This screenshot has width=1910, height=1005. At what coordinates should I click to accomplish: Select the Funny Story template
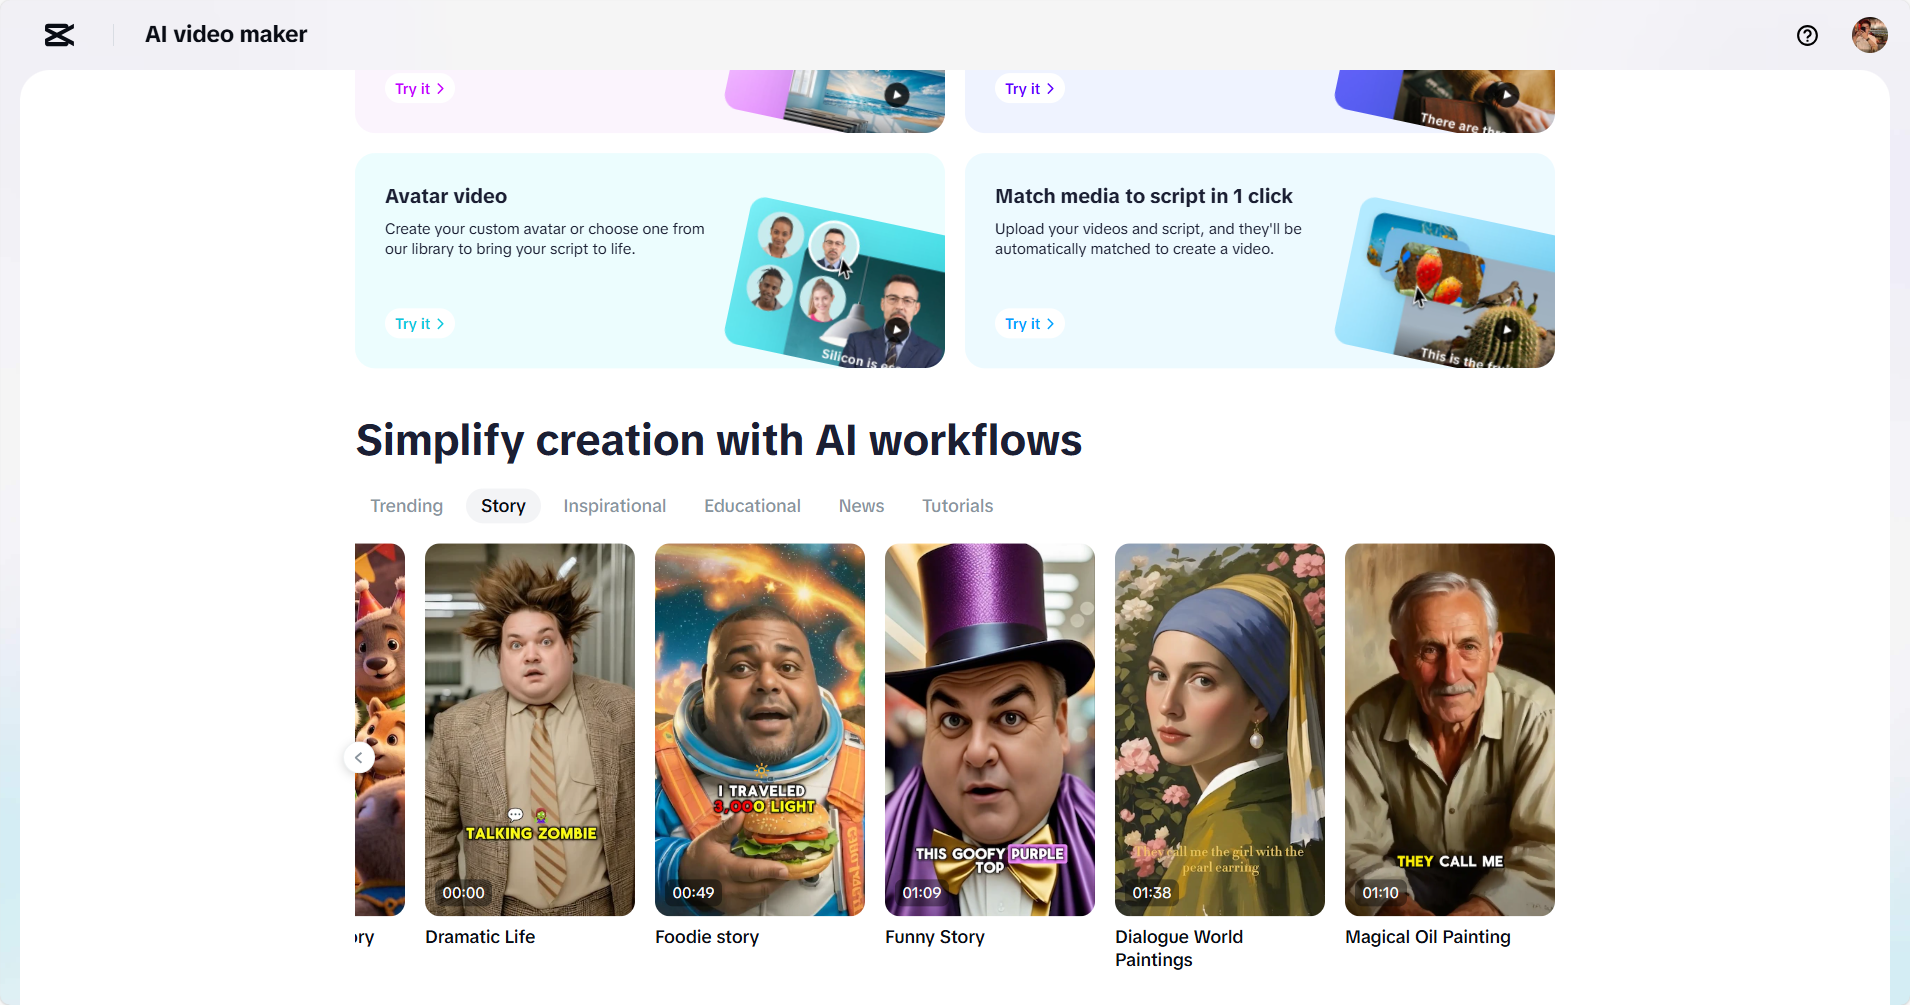pyautogui.click(x=989, y=729)
